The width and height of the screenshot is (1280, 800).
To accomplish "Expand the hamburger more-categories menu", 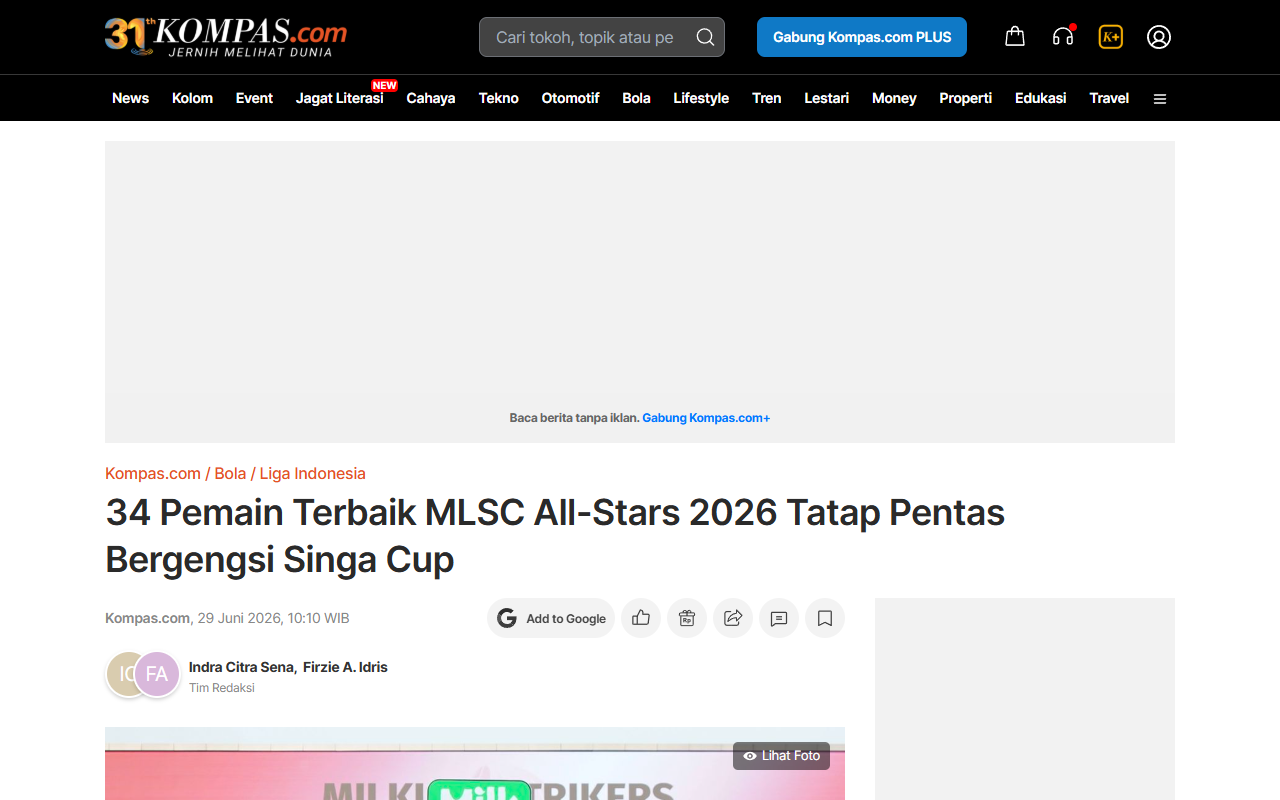I will coord(1160,98).
